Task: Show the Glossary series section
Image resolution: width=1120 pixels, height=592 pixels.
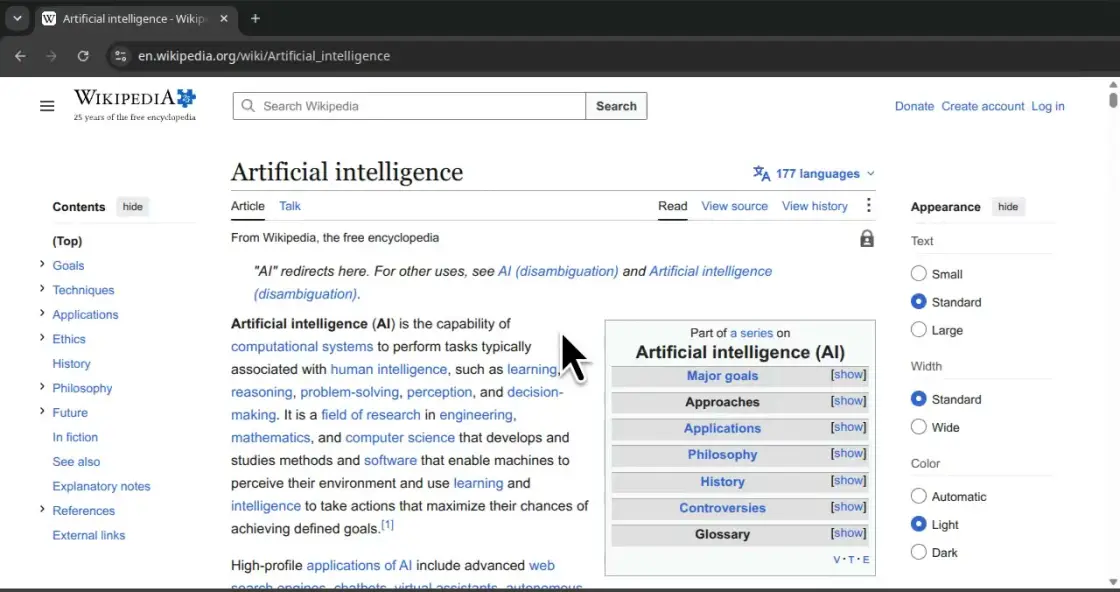Action: 849,533
